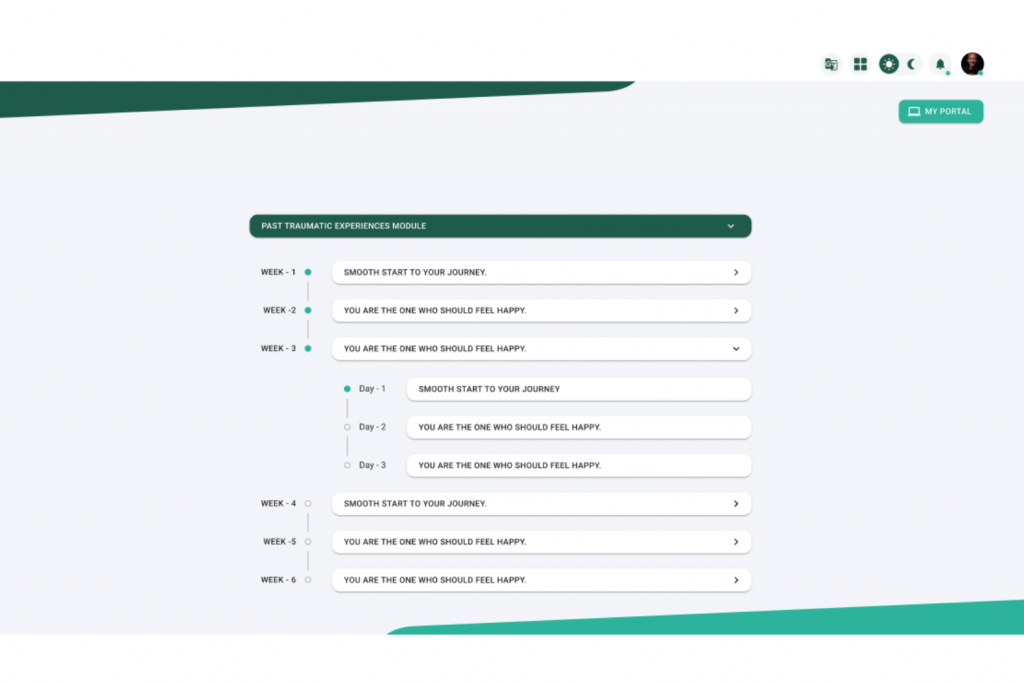Click Week 6 empty timeline dot
1024x683 pixels.
click(x=308, y=580)
